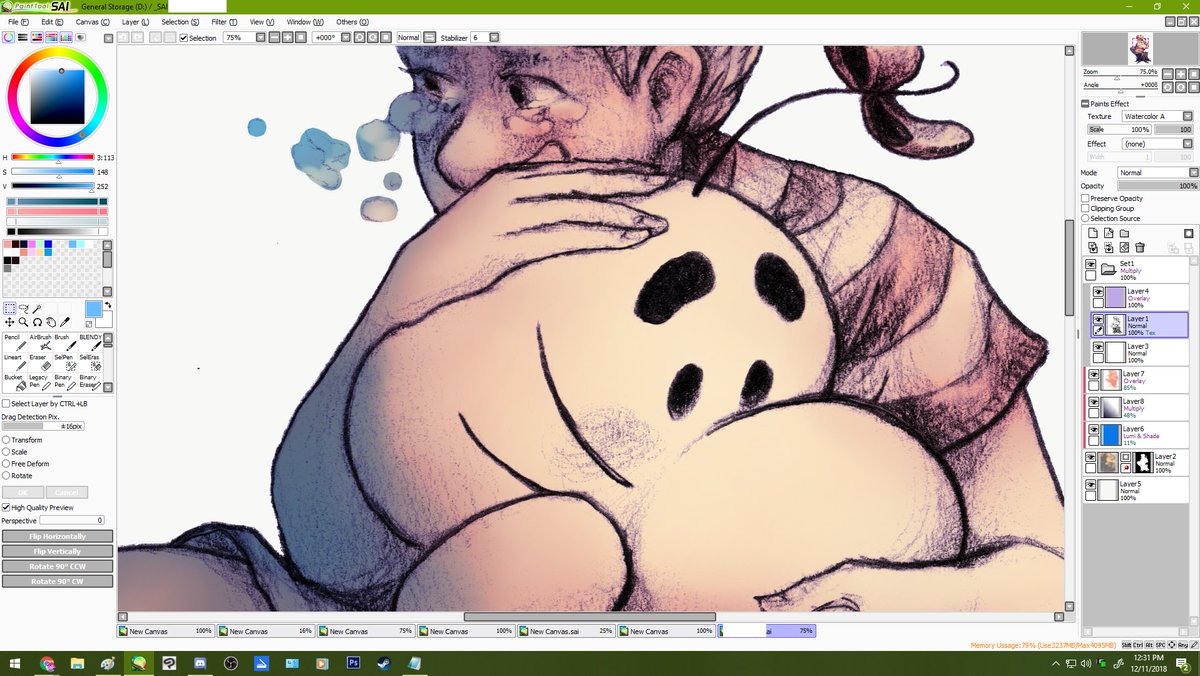Viewport: 1200px width, 676px height.
Task: Open the Filter menu
Action: (224, 21)
